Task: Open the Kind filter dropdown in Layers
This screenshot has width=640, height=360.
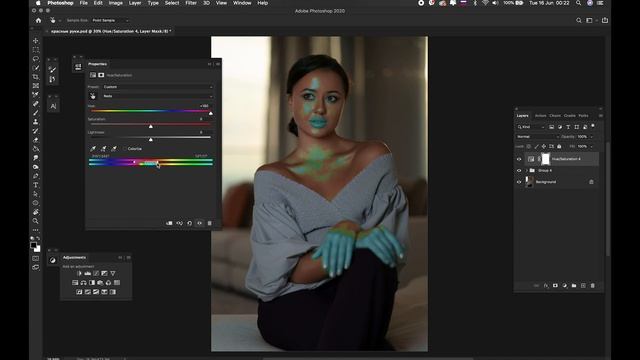Action: (x=531, y=127)
